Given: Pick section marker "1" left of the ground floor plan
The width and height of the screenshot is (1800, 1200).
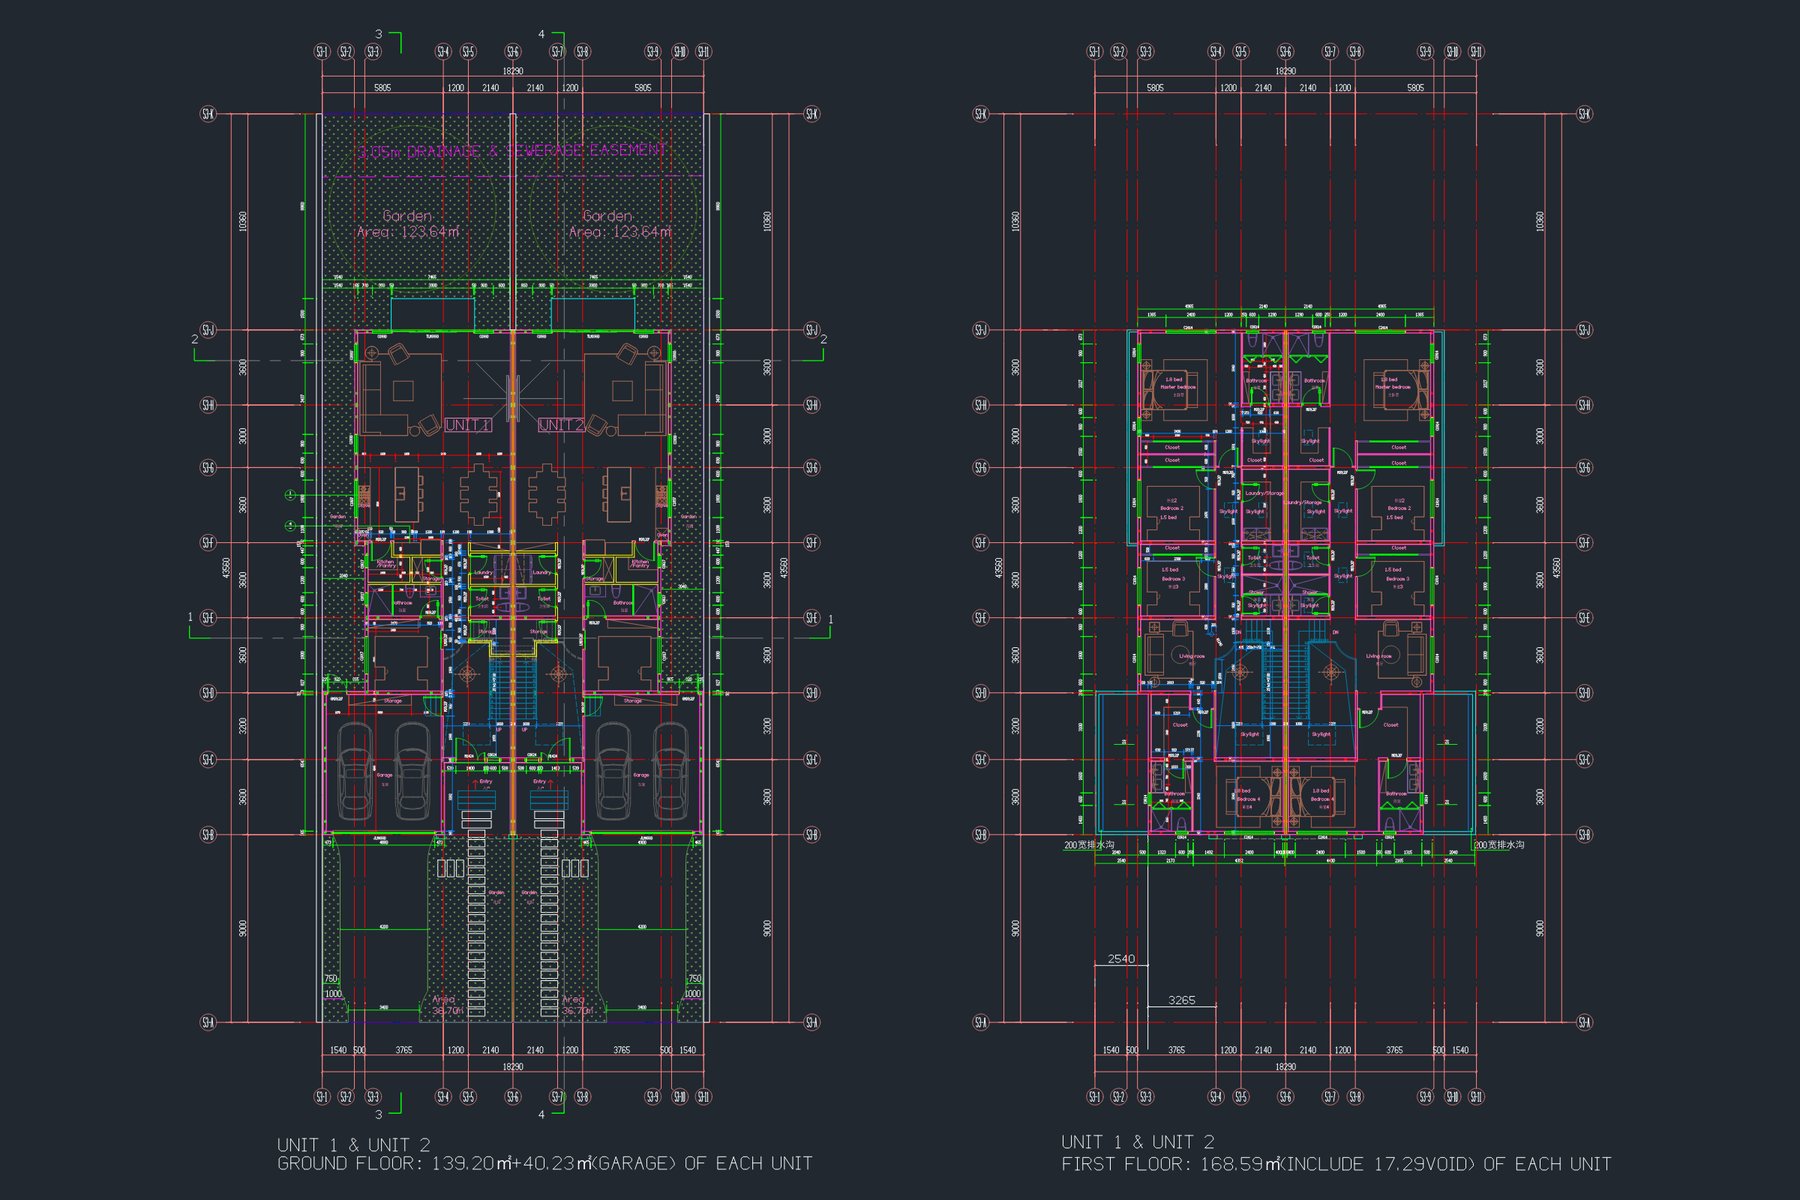Looking at the screenshot, I should (190, 617).
